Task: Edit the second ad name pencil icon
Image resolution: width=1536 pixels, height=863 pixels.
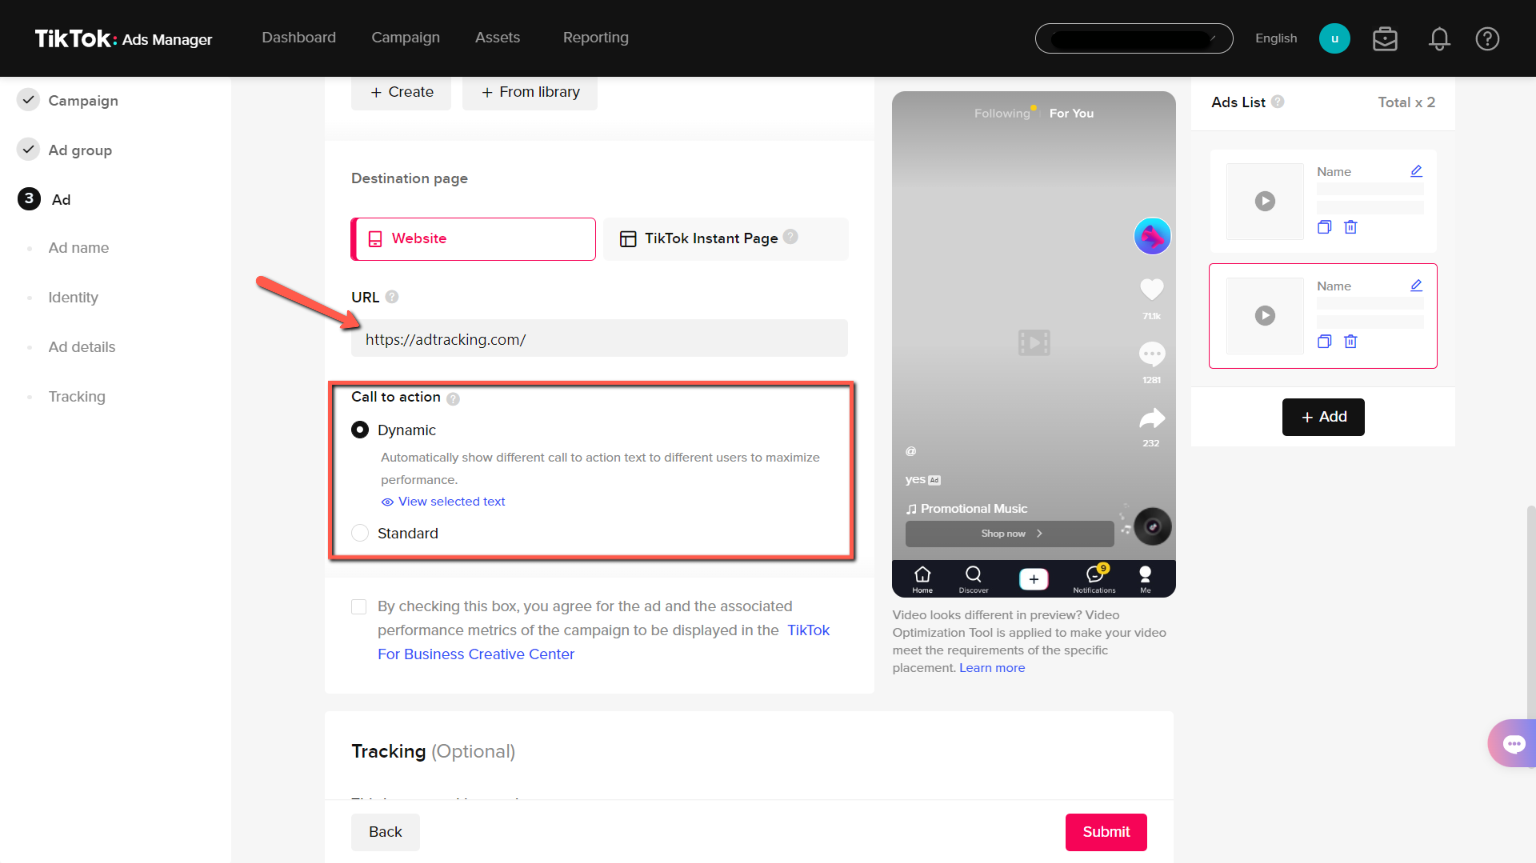Action: (x=1416, y=285)
